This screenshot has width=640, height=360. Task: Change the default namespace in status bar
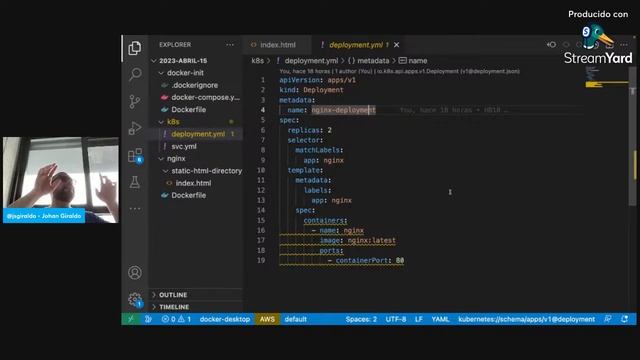[x=295, y=319]
